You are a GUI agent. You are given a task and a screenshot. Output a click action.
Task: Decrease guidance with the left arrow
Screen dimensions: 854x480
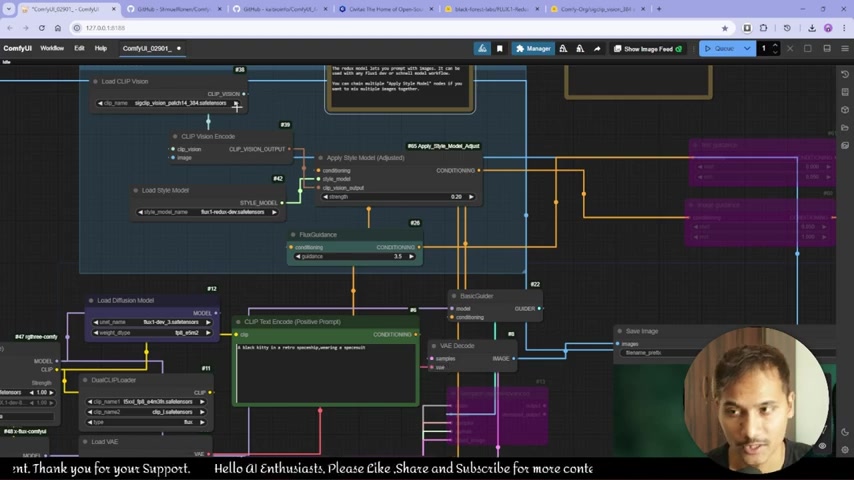(x=297, y=257)
